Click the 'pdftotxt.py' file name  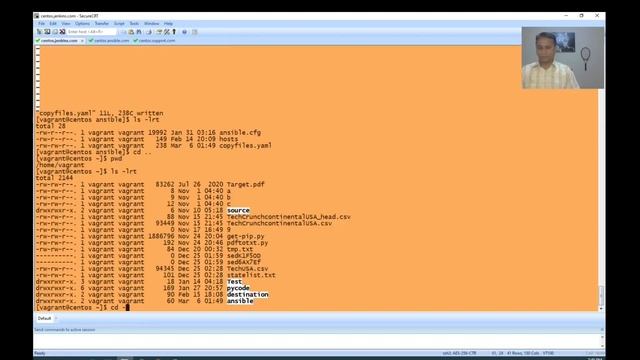tap(248, 243)
